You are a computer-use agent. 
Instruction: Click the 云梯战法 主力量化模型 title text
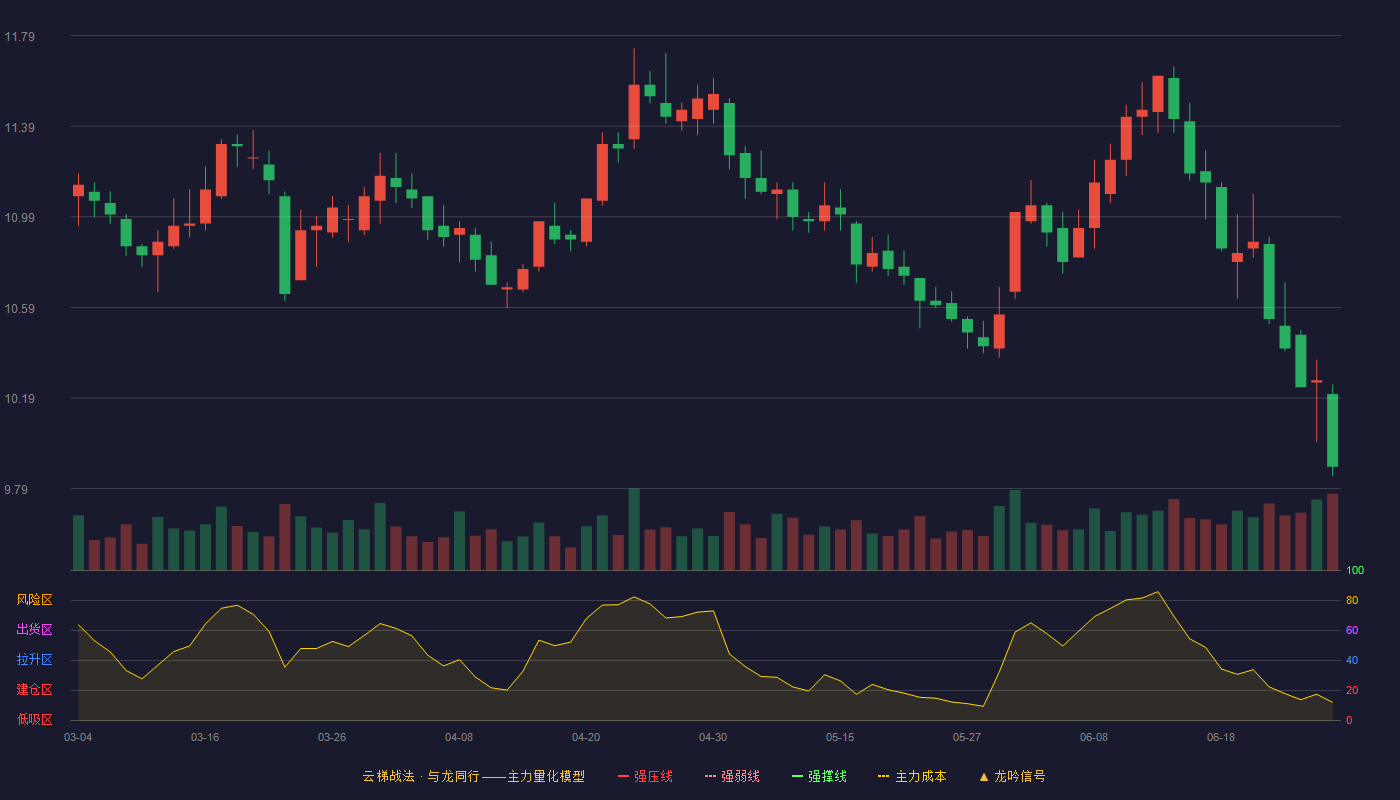pos(473,776)
